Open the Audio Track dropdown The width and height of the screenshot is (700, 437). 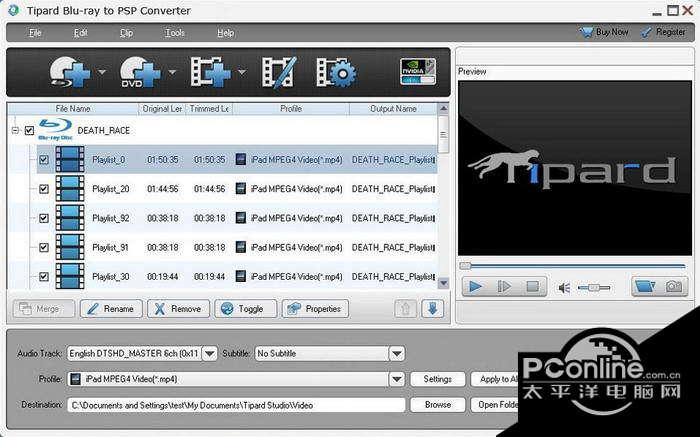(209, 354)
